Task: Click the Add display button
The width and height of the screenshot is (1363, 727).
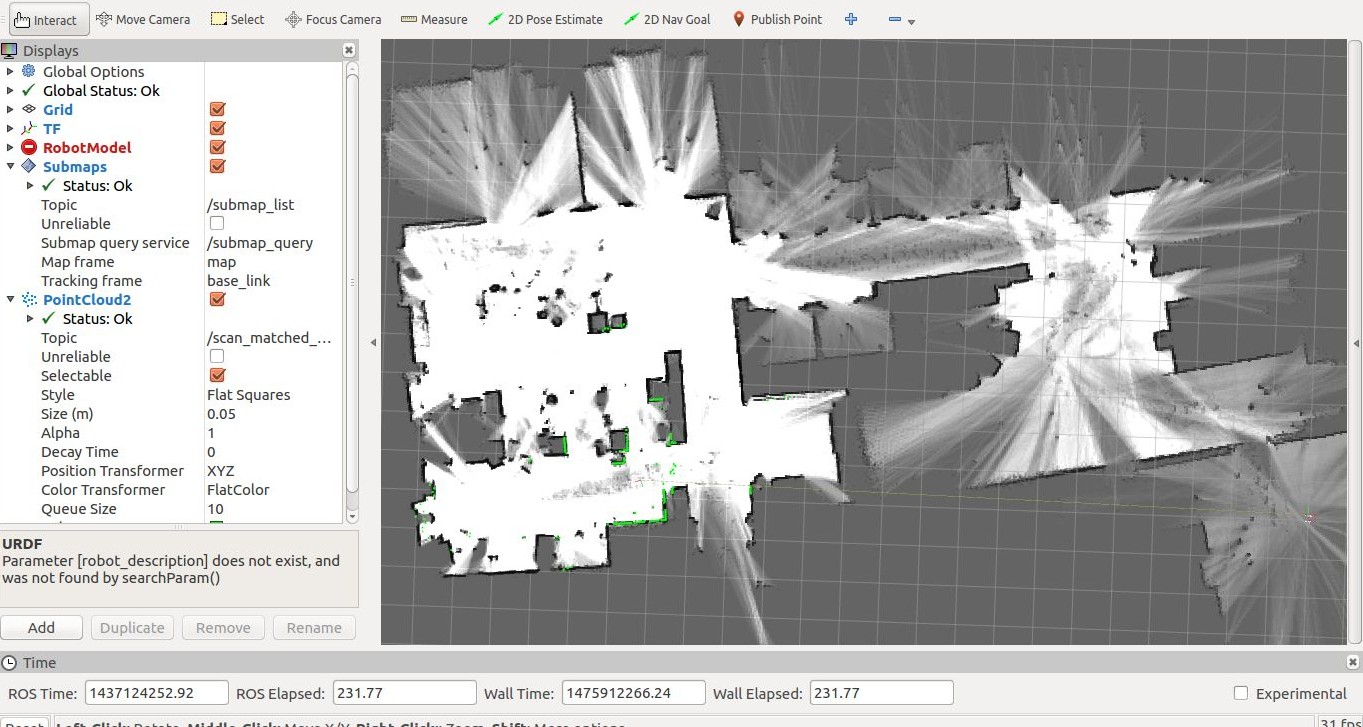Action: click(41, 628)
